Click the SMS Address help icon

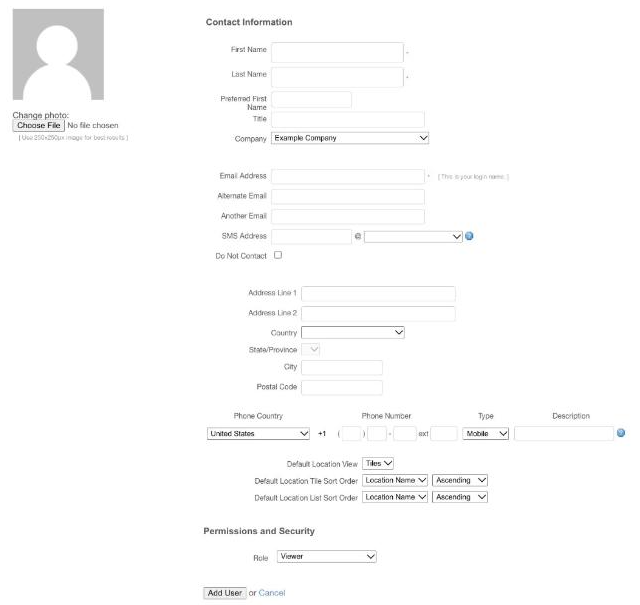tap(469, 236)
